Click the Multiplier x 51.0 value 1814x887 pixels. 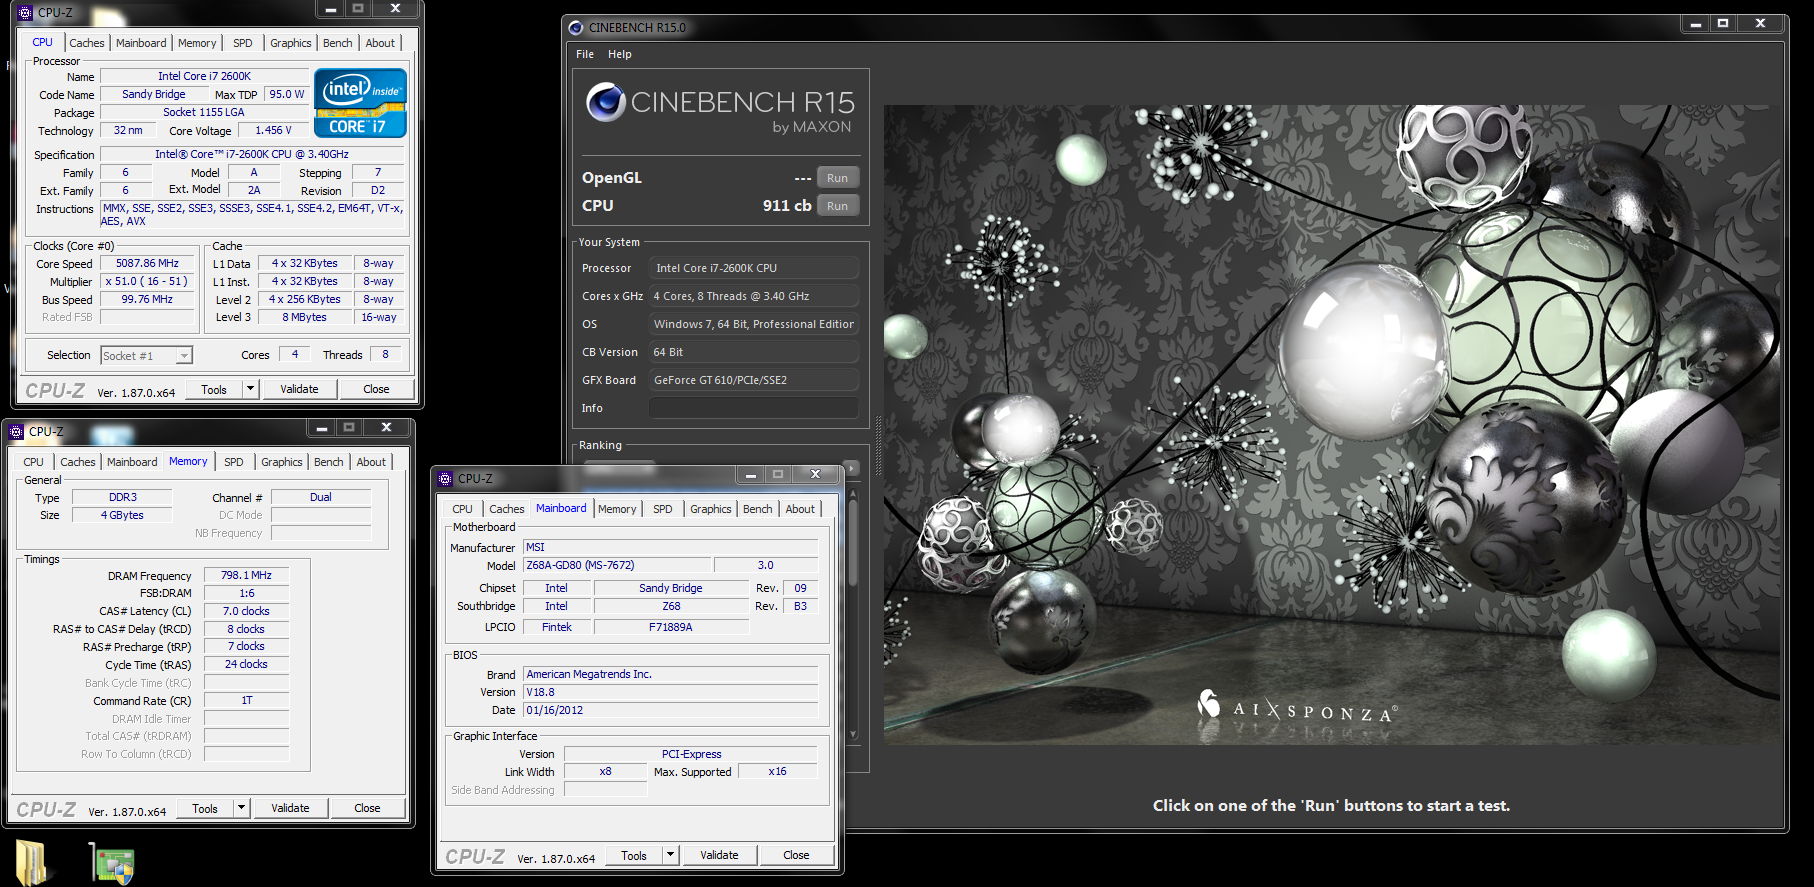click(147, 282)
